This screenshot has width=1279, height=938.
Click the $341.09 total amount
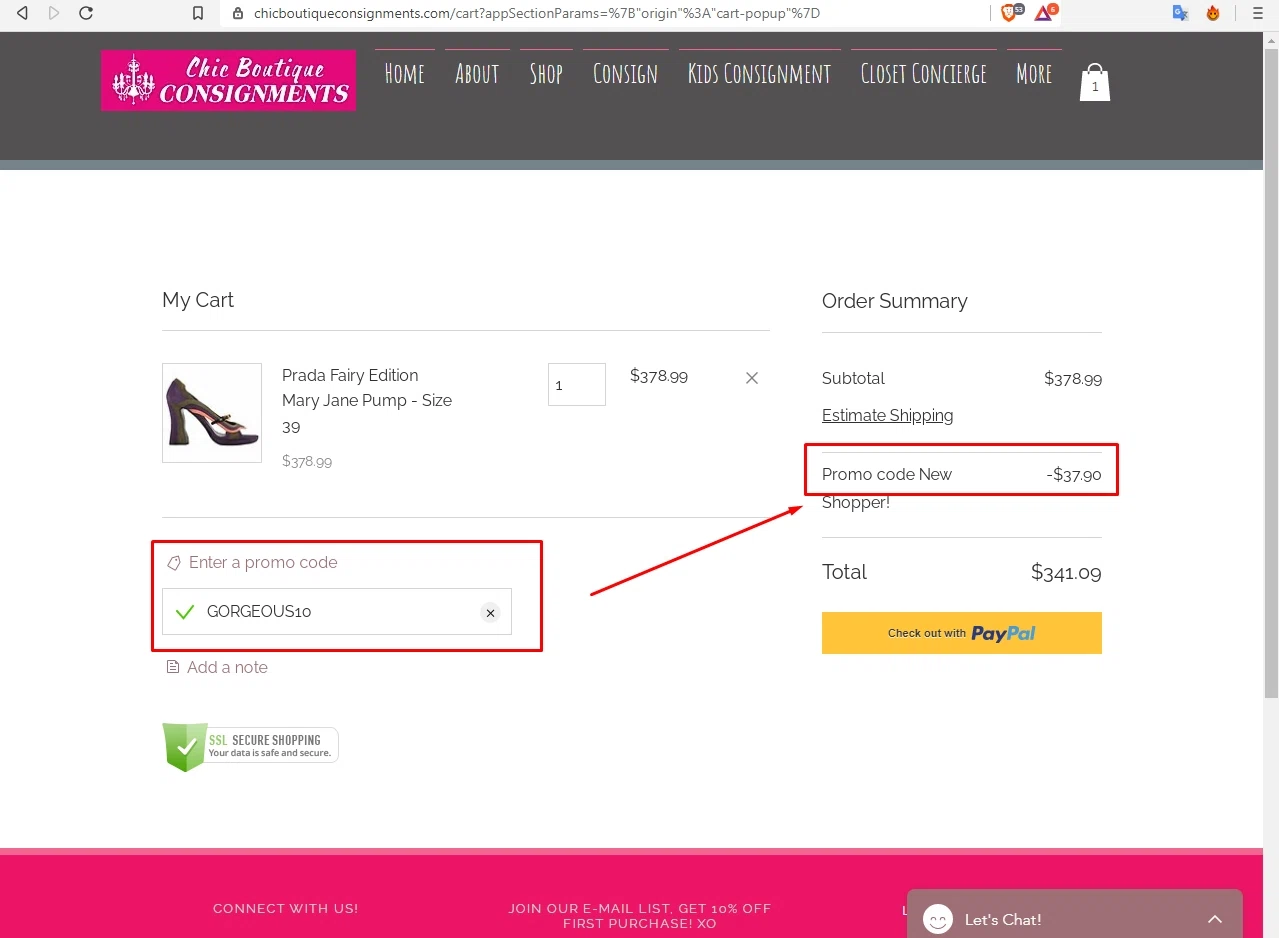[x=1066, y=573]
